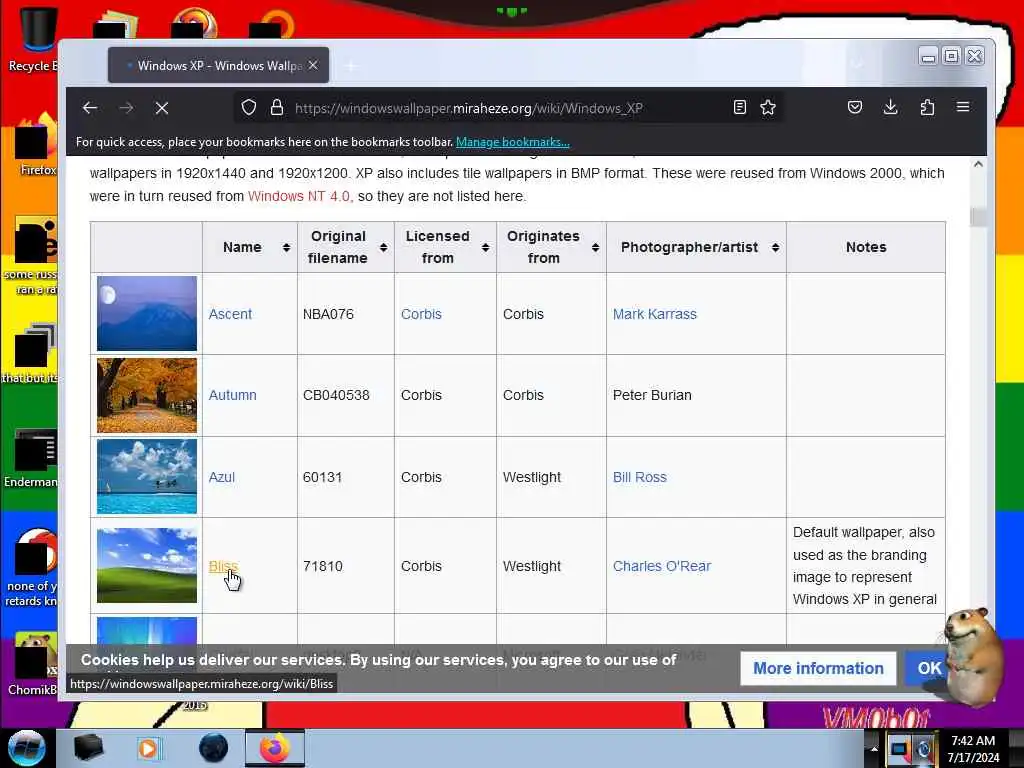The width and height of the screenshot is (1024, 768).
Task: Sort table by Name column
Action: point(250,247)
